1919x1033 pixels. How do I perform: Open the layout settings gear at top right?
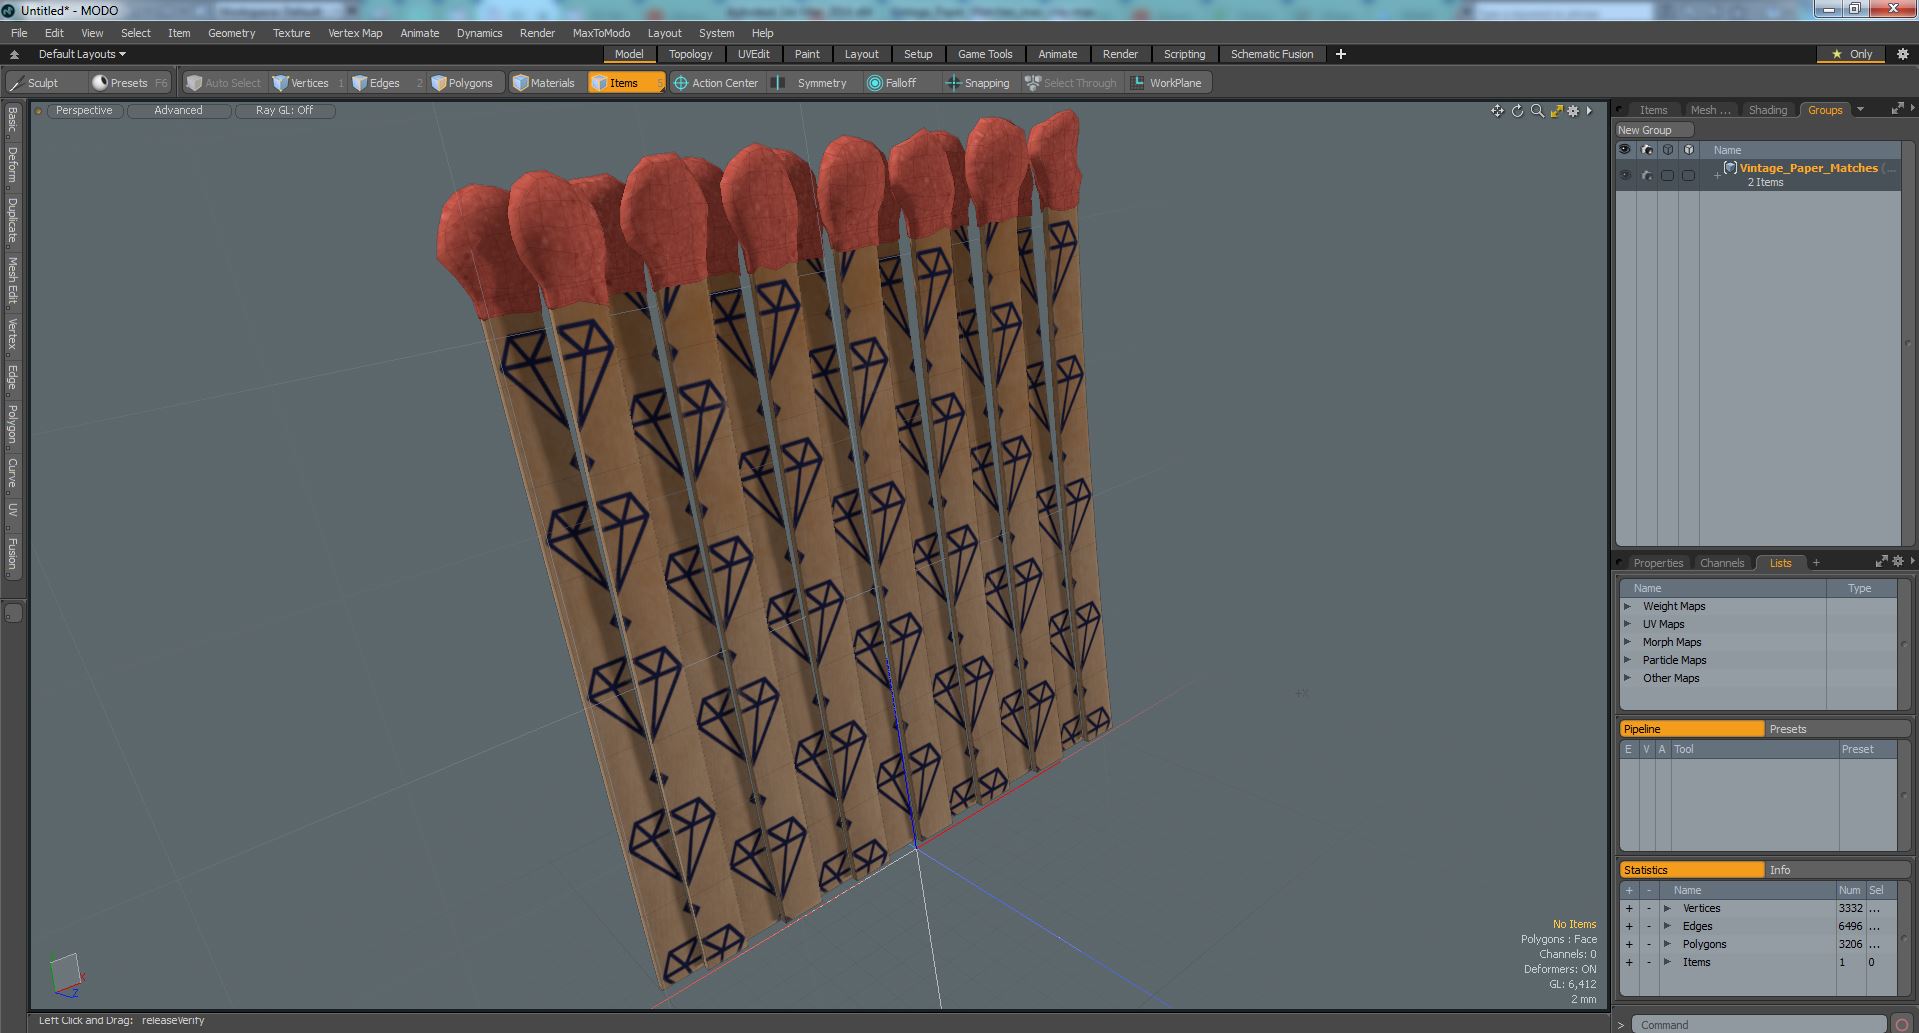pyautogui.click(x=1902, y=54)
